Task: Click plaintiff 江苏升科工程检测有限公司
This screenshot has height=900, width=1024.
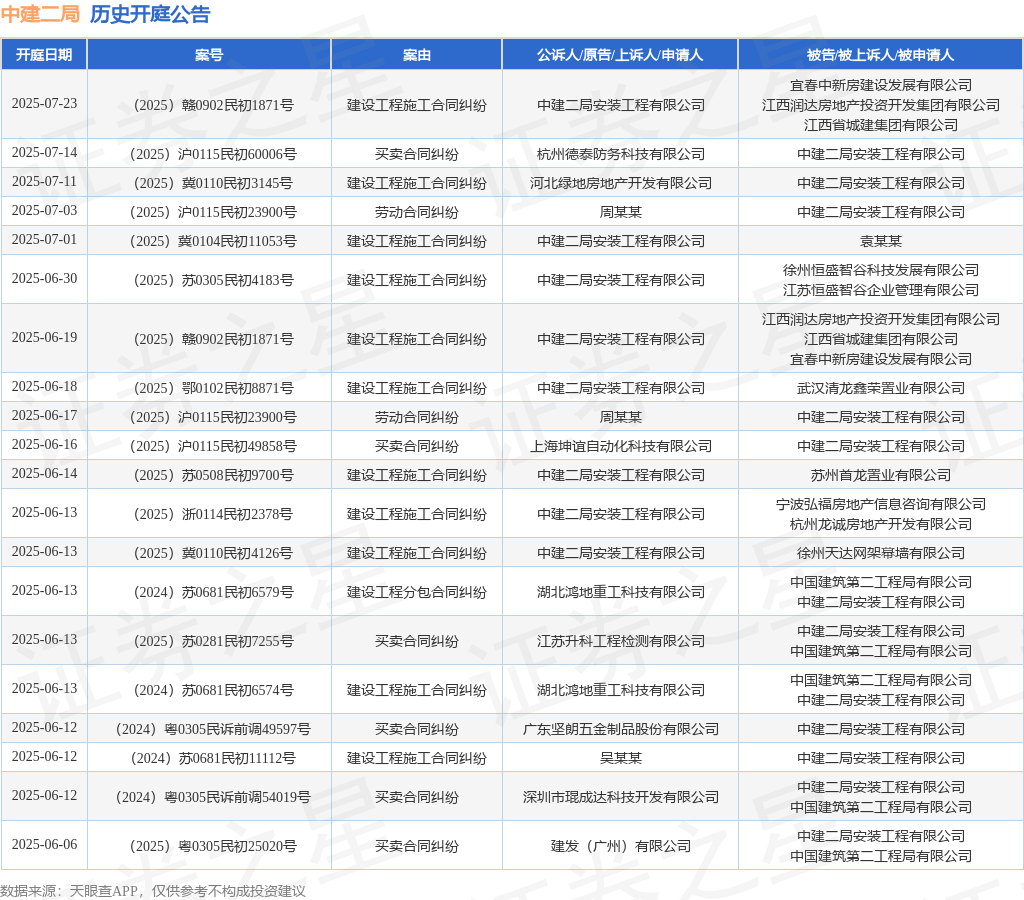Action: (620, 641)
